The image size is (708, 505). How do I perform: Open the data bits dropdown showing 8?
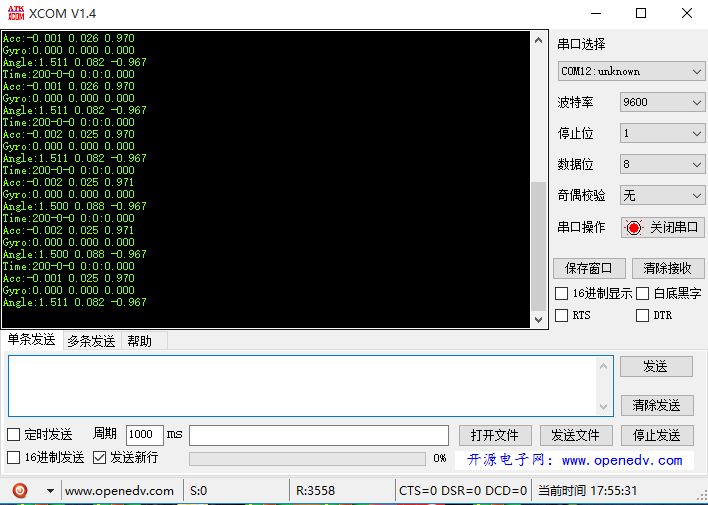[662, 164]
